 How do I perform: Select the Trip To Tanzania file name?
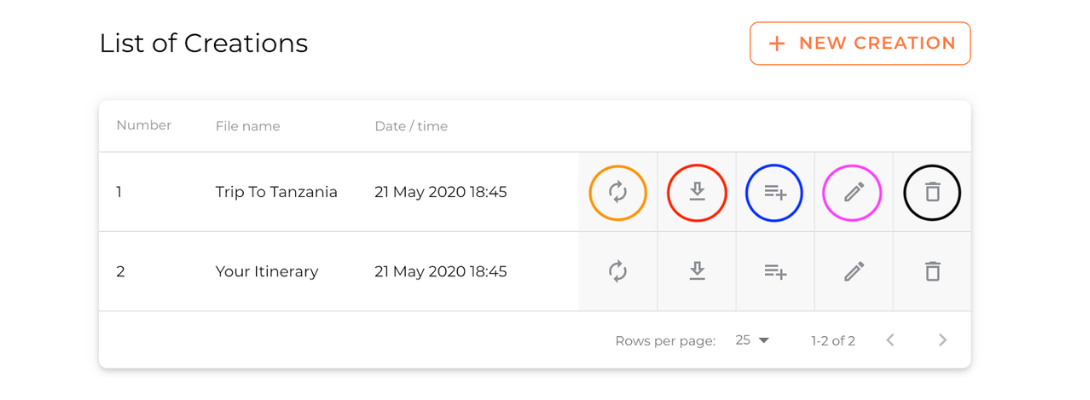point(276,192)
